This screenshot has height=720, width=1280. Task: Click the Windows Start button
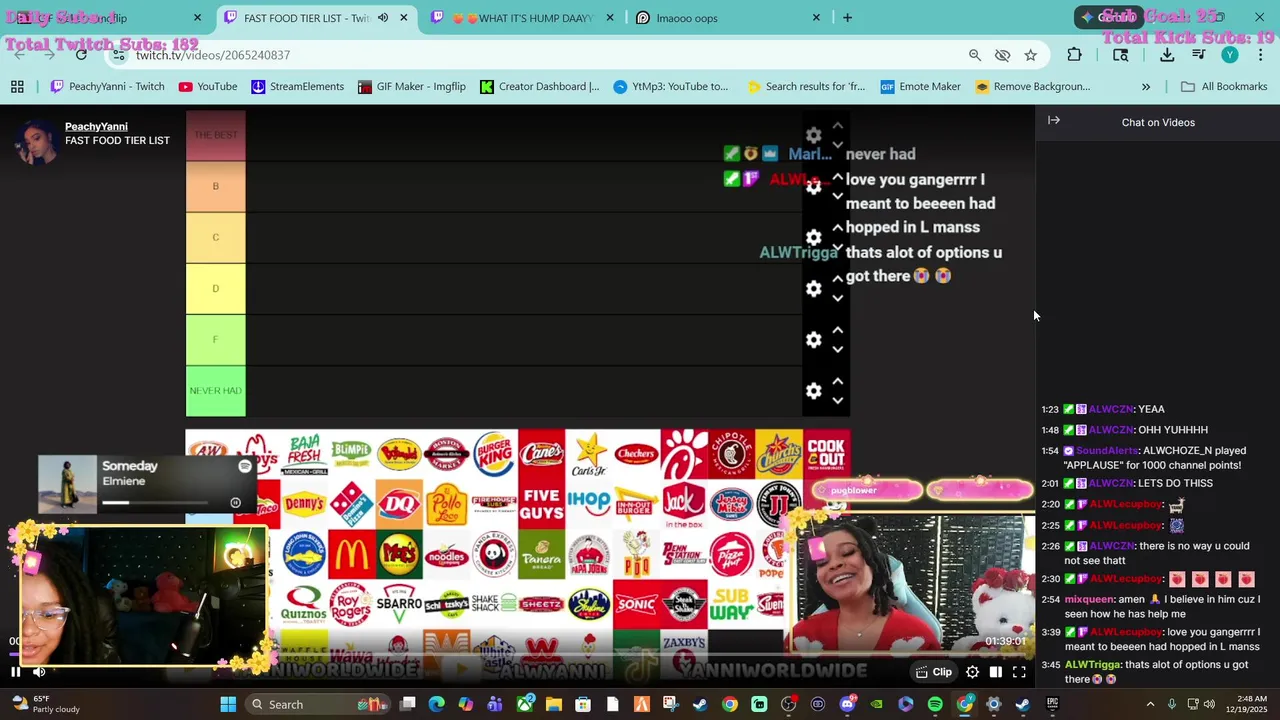point(228,704)
